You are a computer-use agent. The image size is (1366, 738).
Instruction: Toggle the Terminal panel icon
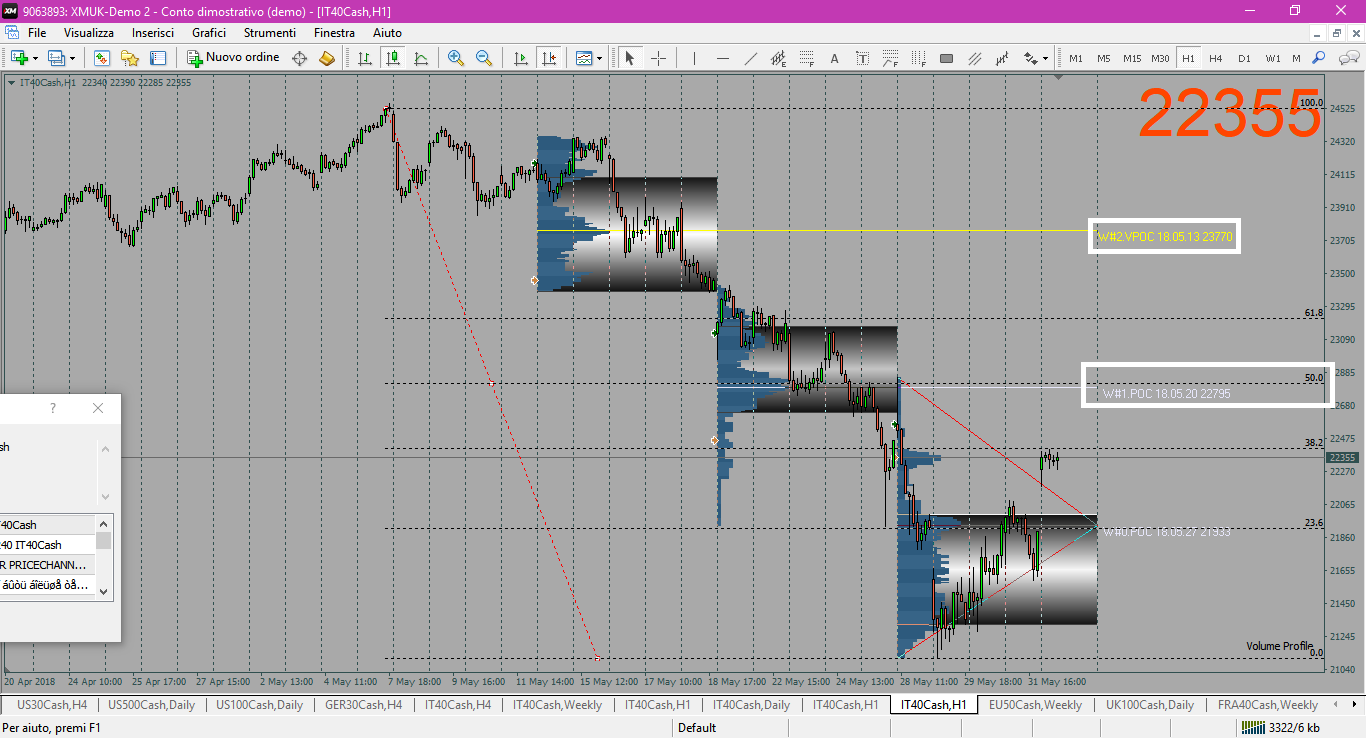(x=158, y=58)
